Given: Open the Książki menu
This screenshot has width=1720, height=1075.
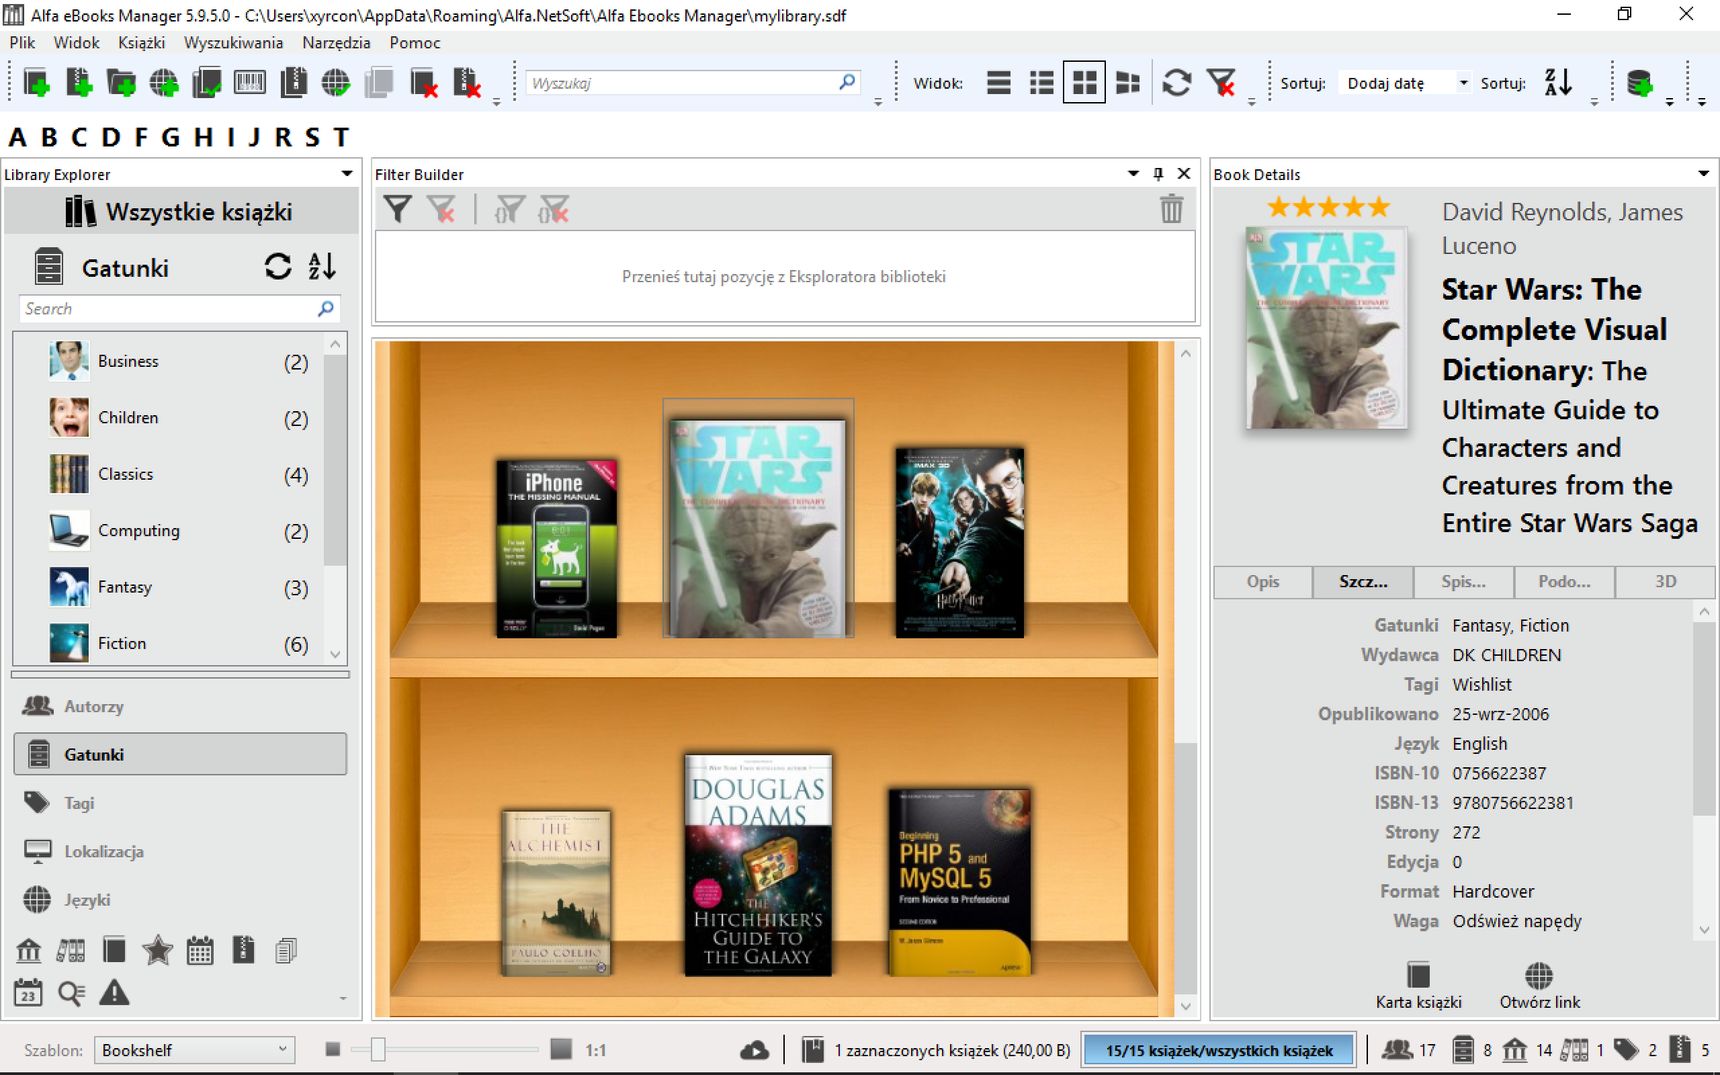Looking at the screenshot, I should coord(141,42).
